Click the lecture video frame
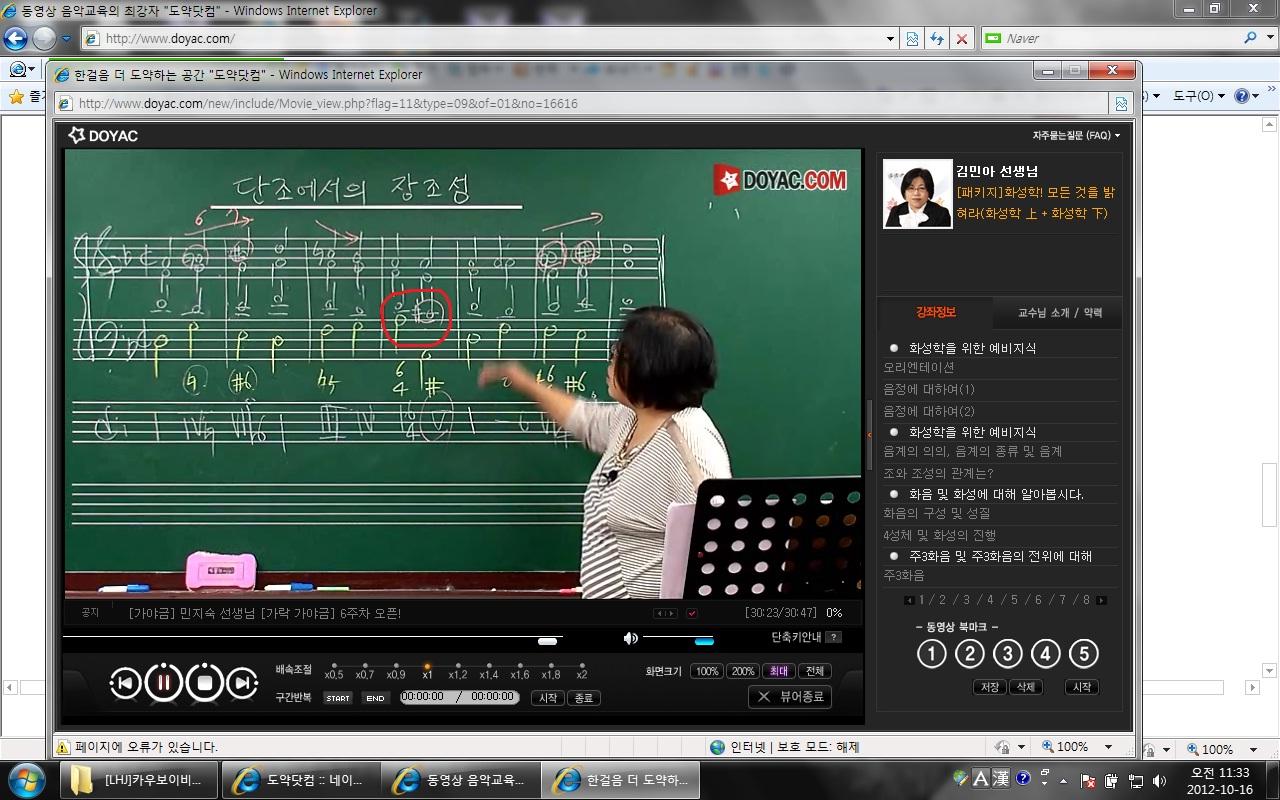Screen dimensions: 1280x800 tap(463, 373)
